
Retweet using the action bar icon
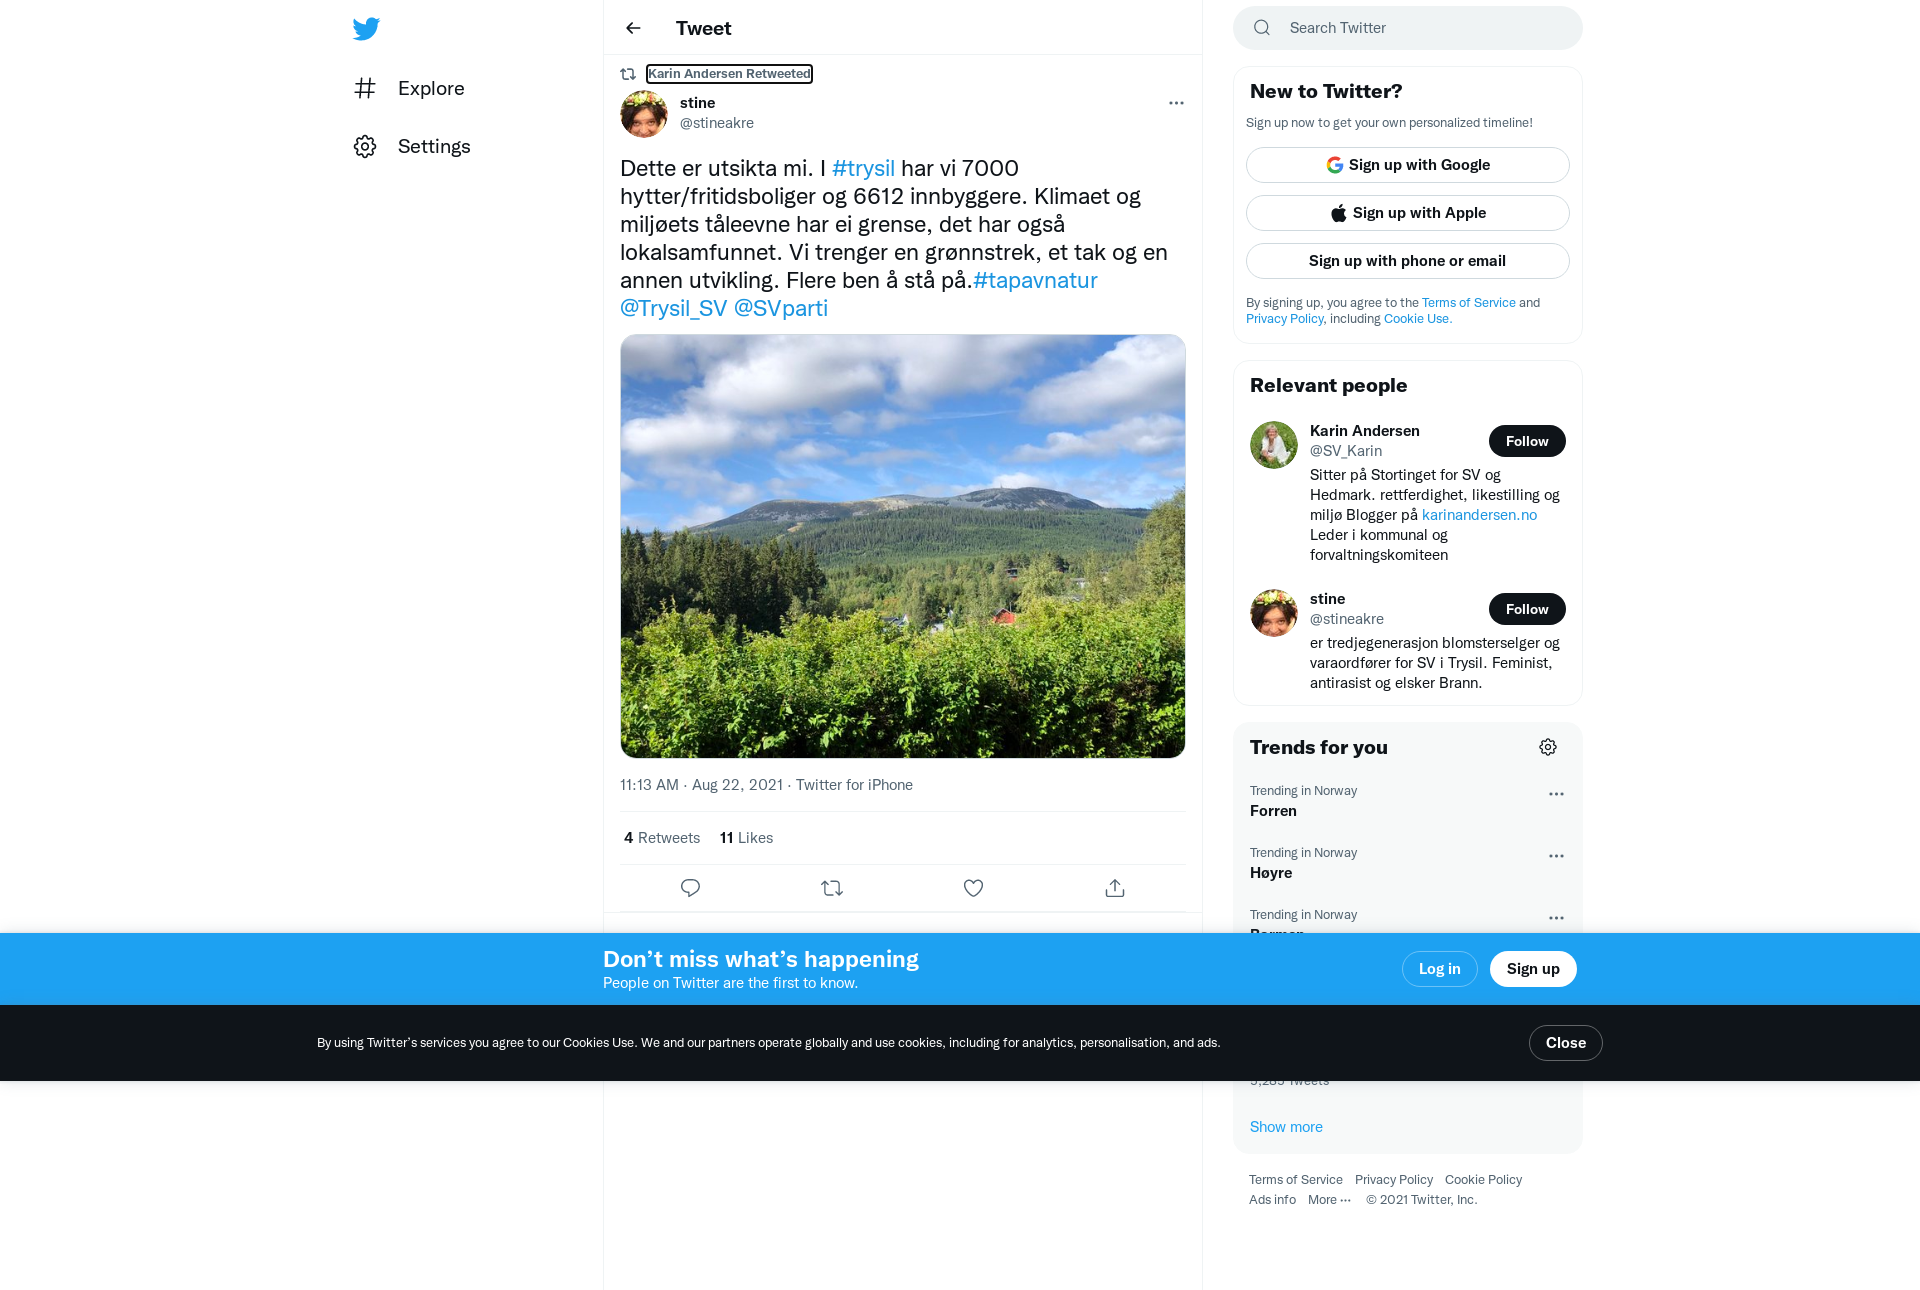click(x=832, y=888)
